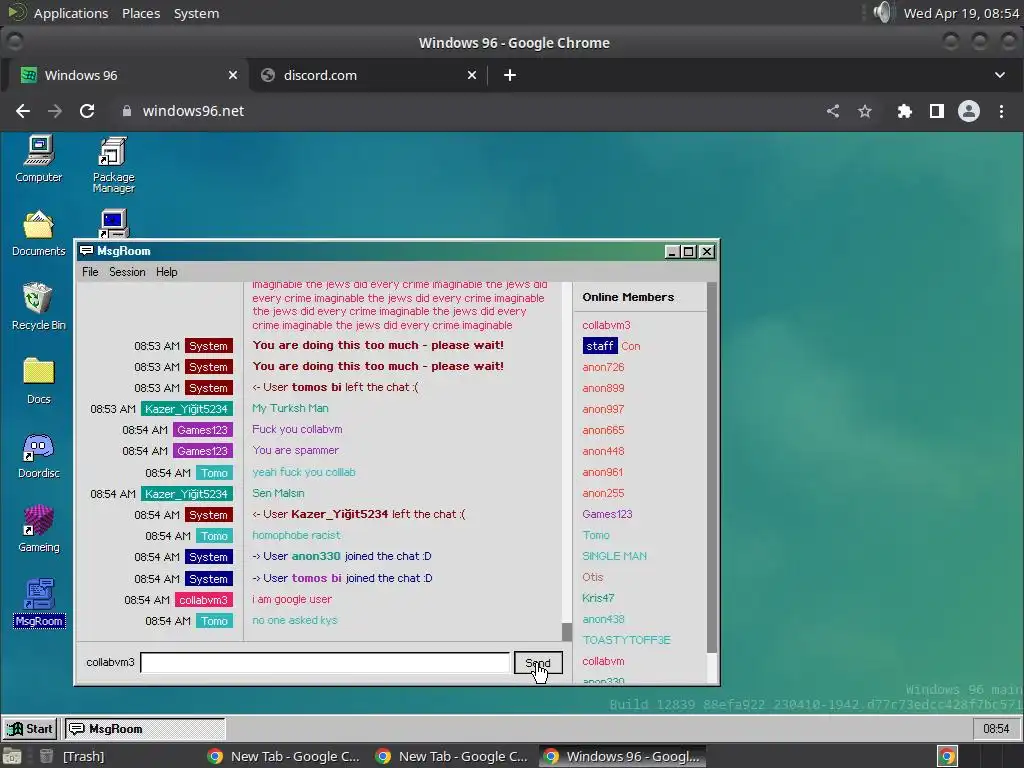Open the Package Manager desktop icon
Screen dimensions: 1024x768
point(113,165)
